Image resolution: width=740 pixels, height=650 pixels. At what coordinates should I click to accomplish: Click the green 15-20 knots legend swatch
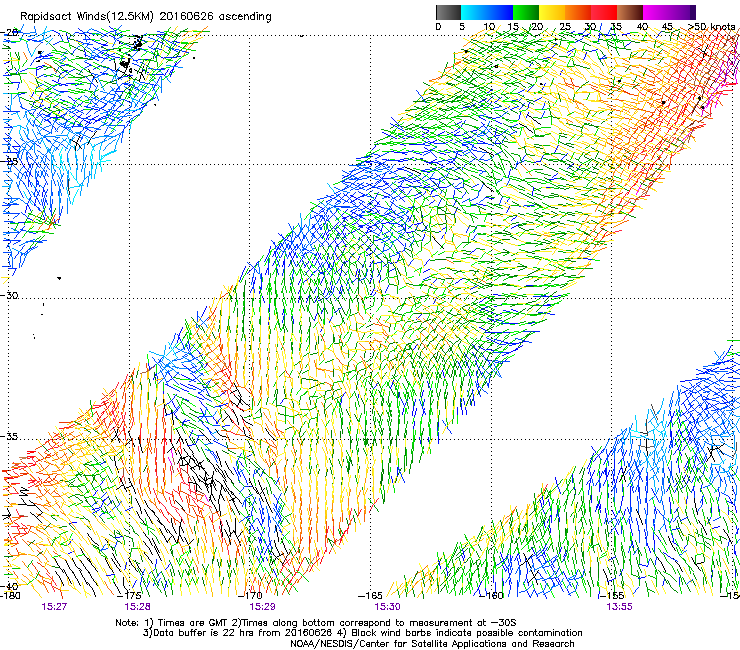tap(526, 12)
